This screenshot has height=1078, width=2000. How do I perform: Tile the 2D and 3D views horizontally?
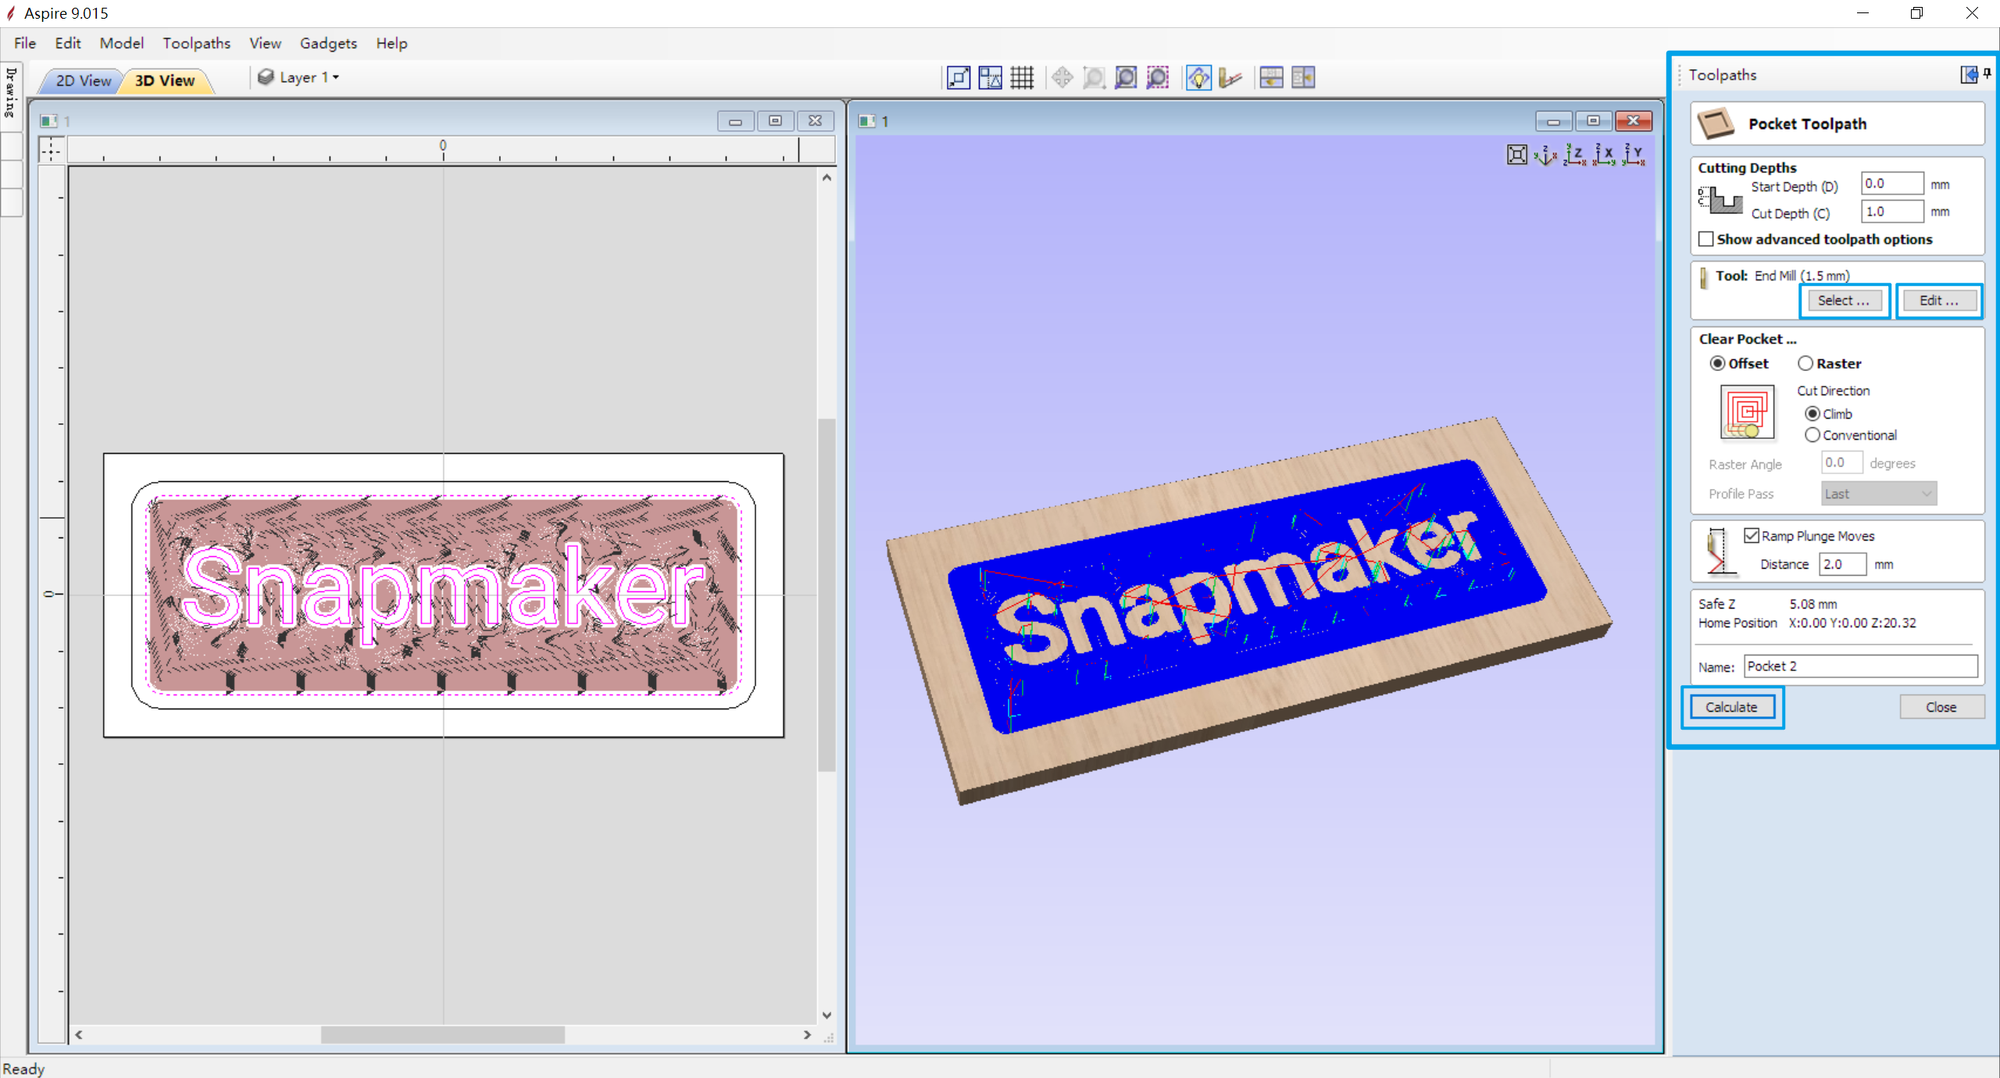pos(1271,77)
